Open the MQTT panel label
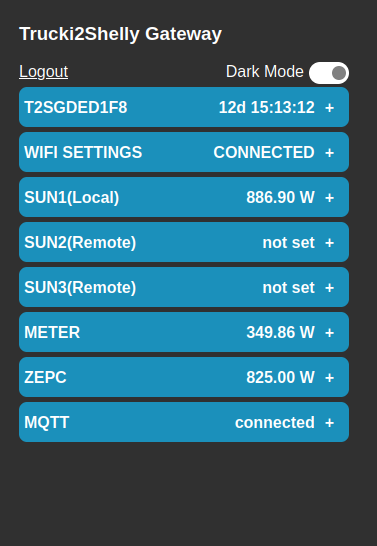Image resolution: width=377 pixels, height=546 pixels. coord(47,422)
